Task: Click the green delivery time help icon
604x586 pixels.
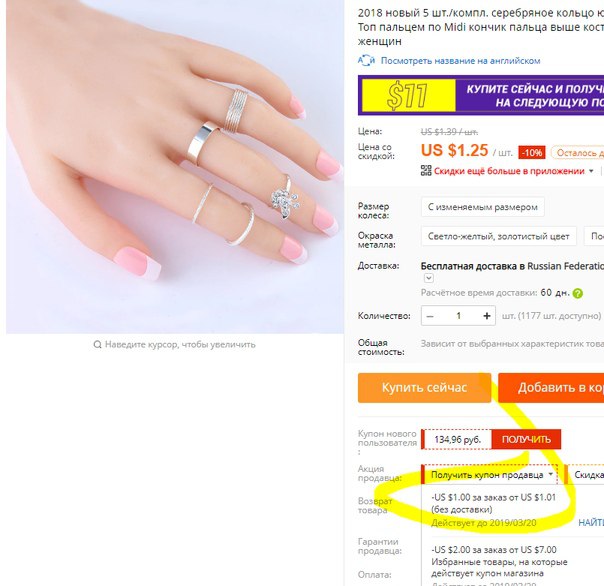Action: pyautogui.click(x=577, y=294)
